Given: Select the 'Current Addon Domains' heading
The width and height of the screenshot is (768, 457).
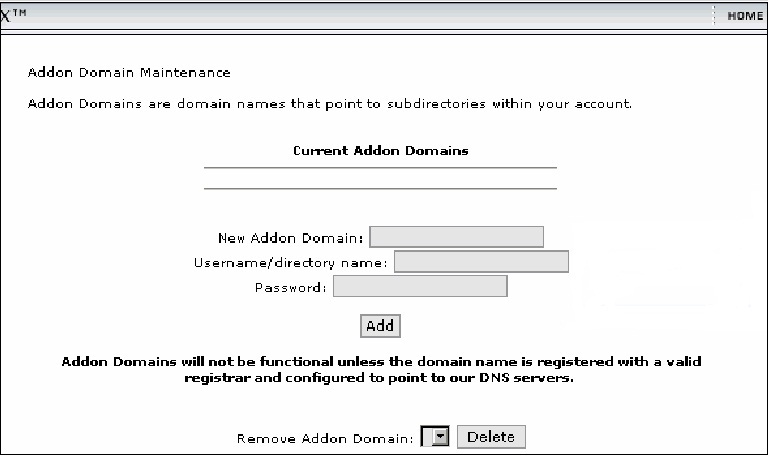Looking at the screenshot, I should click(x=381, y=150).
